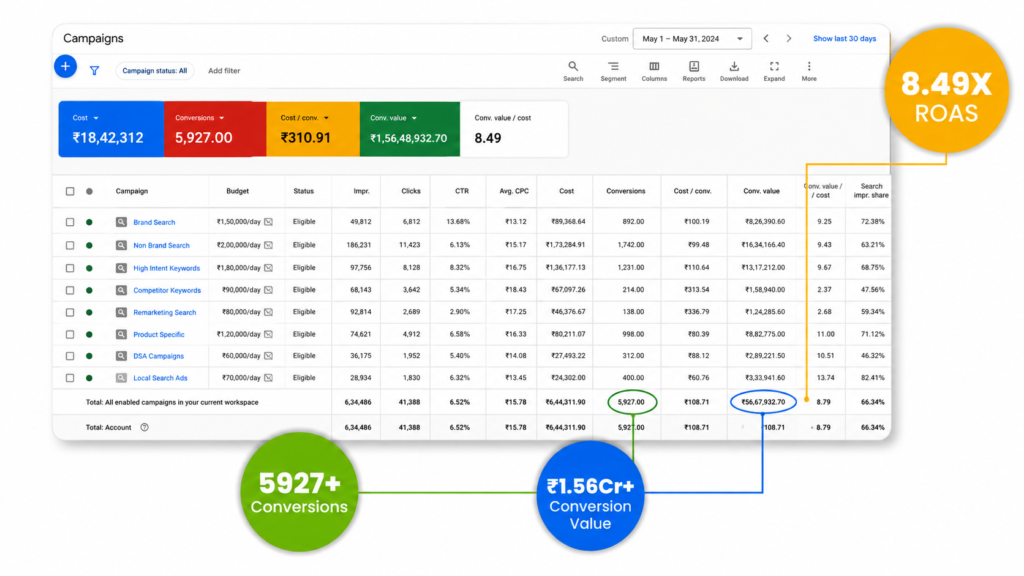1024x576 pixels.
Task: Sort by the Status column header
Action: pyautogui.click(x=304, y=191)
